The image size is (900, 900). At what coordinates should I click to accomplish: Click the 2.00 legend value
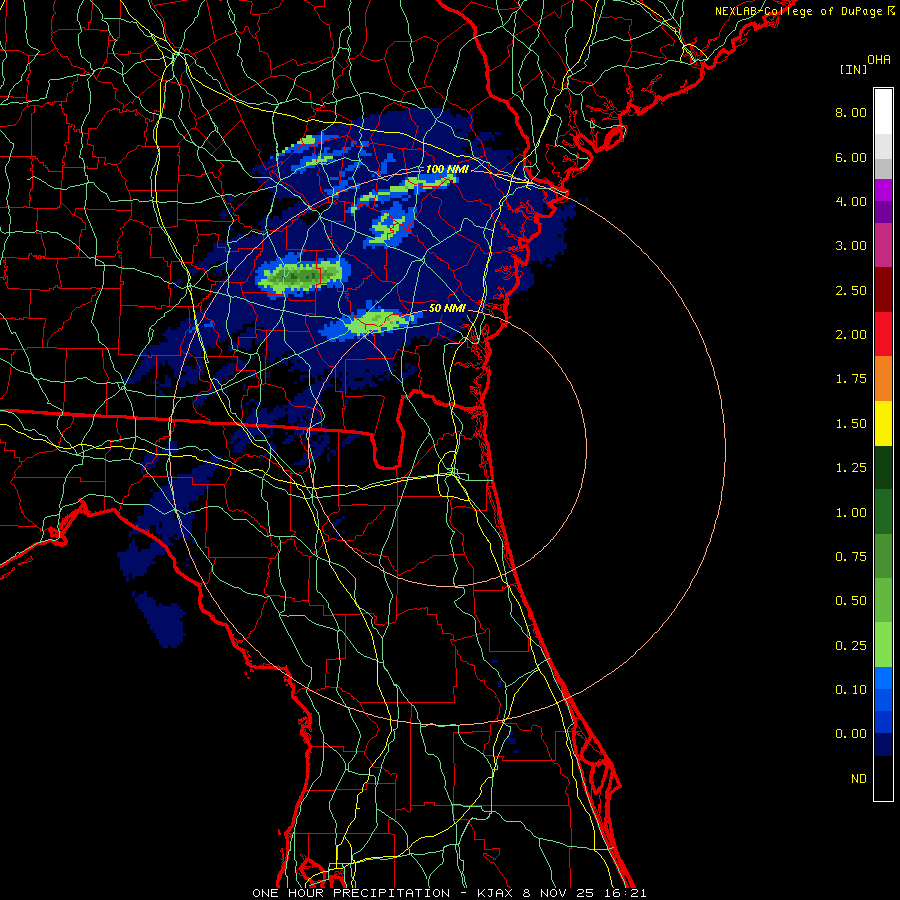click(851, 335)
